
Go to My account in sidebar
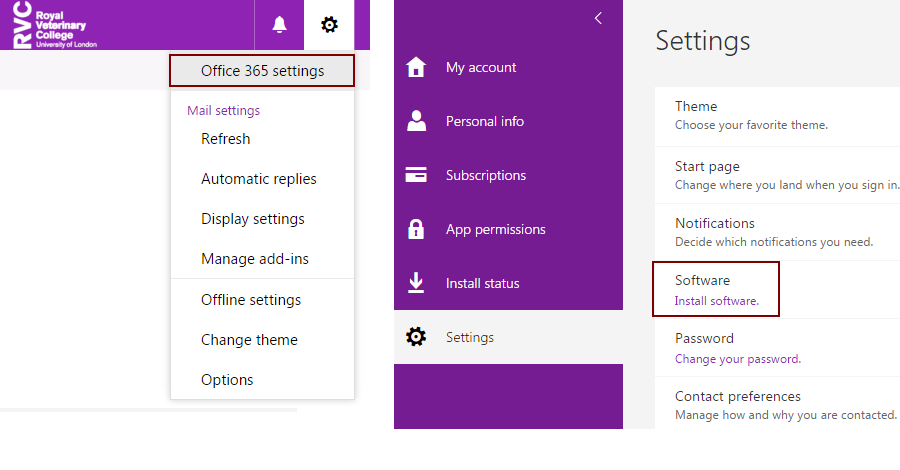(x=481, y=67)
